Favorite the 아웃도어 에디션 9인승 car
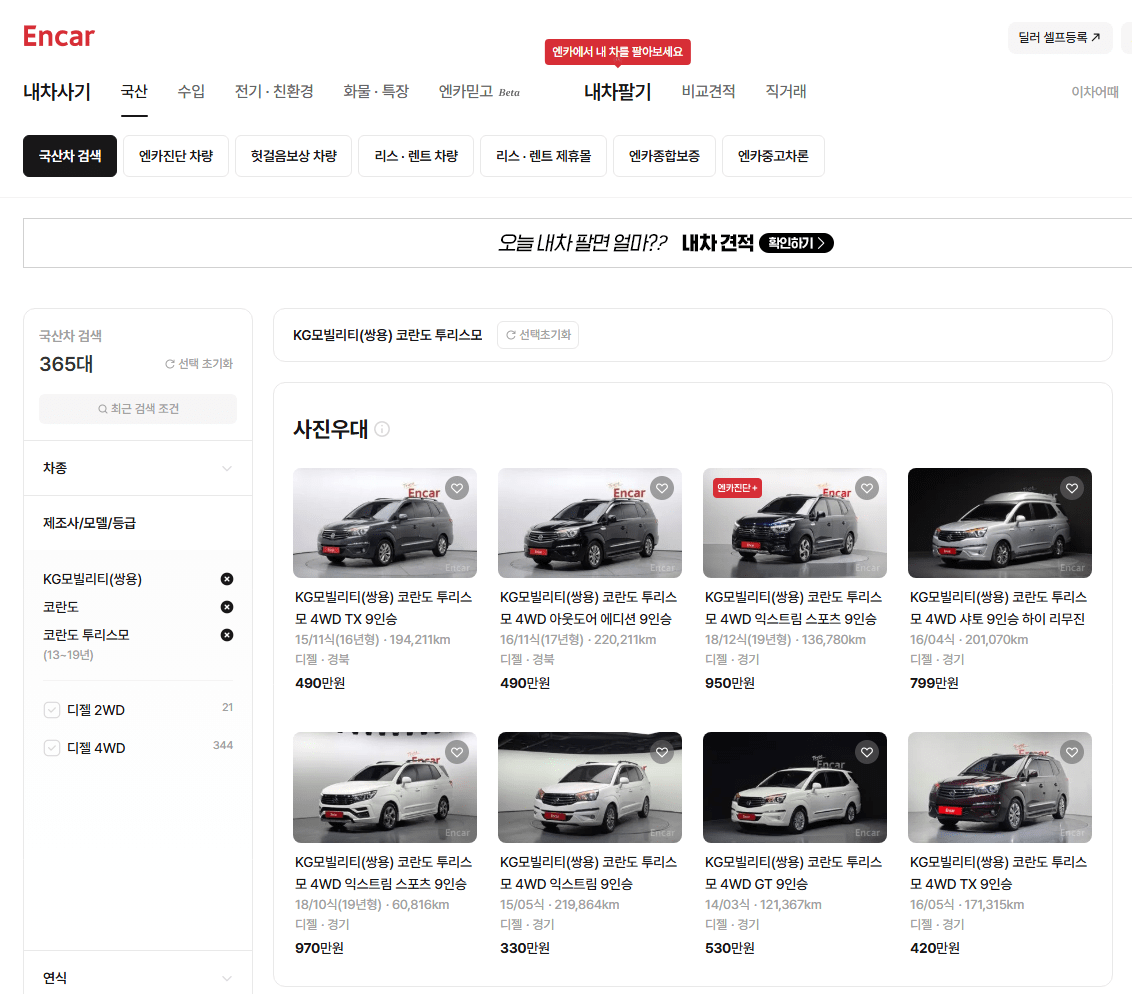The width and height of the screenshot is (1132, 994). [662, 488]
